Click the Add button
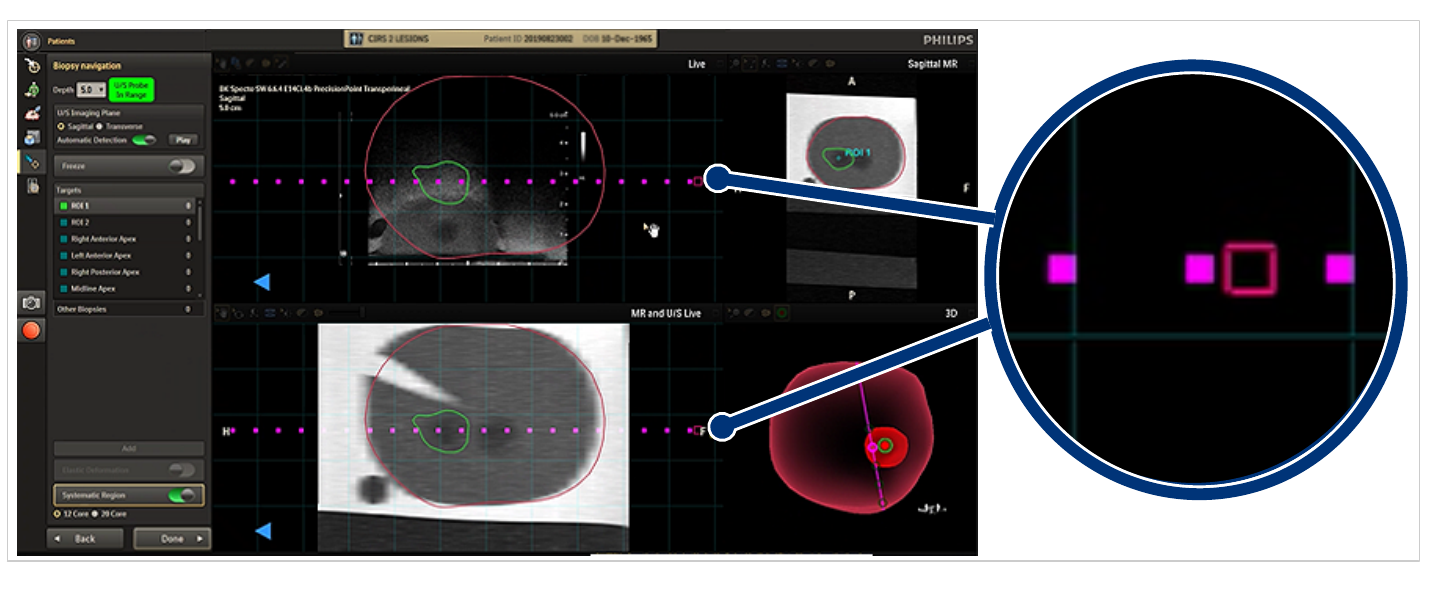This screenshot has width=1431, height=594. tap(128, 448)
